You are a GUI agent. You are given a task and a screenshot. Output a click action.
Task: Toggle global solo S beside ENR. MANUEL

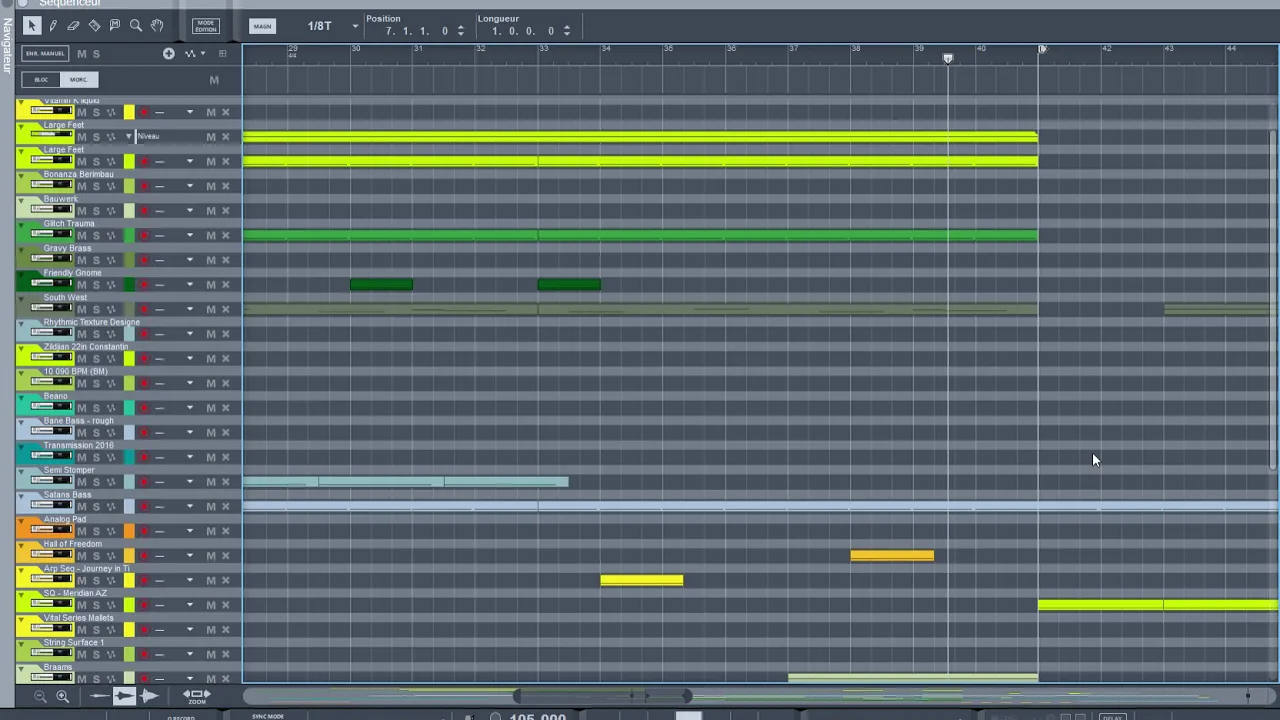coord(96,53)
